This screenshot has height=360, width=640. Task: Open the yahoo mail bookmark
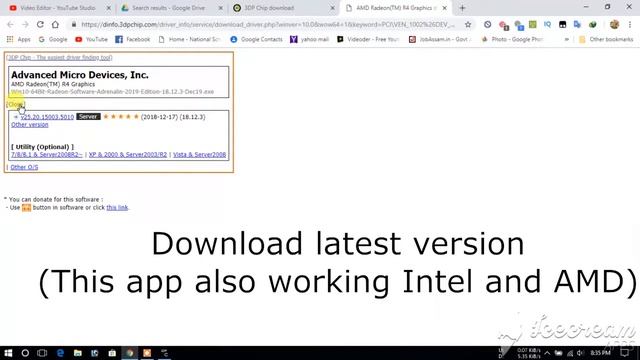point(309,39)
